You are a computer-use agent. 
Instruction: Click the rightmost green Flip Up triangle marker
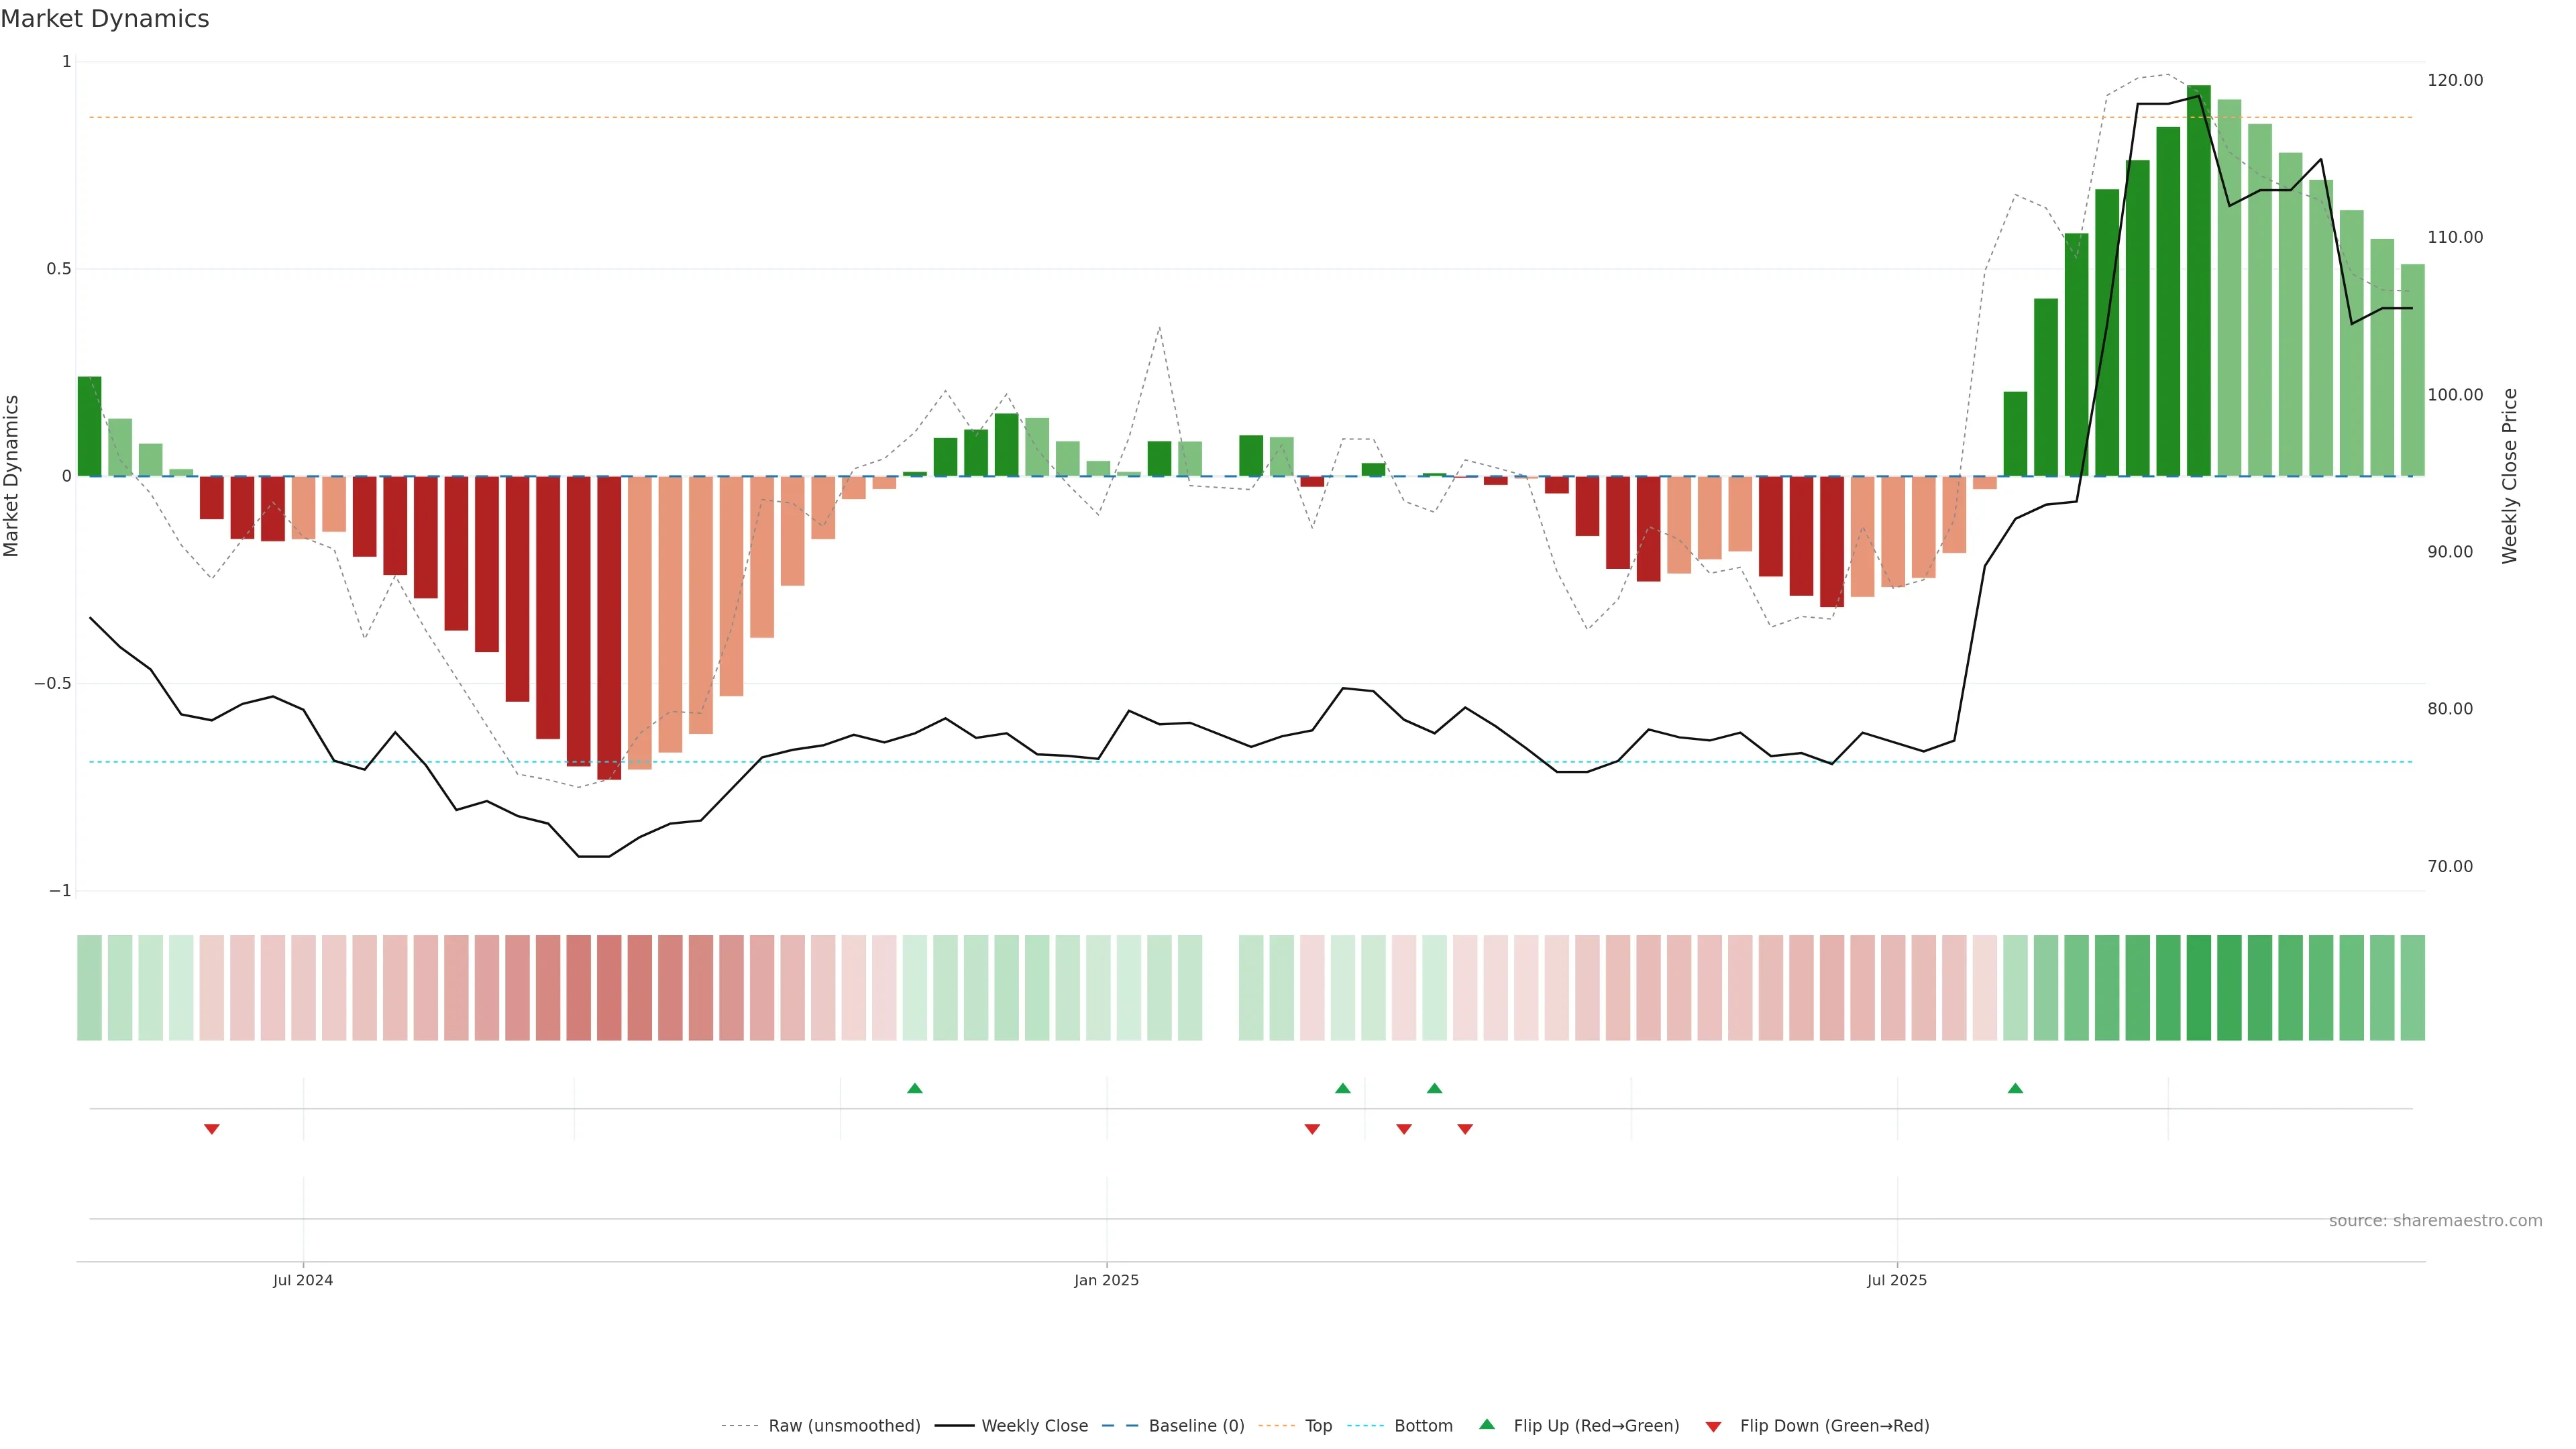tap(2015, 1088)
